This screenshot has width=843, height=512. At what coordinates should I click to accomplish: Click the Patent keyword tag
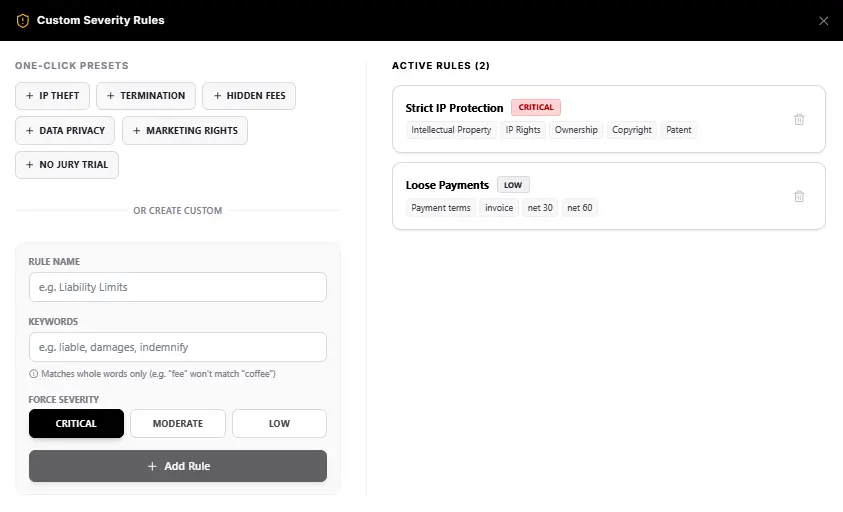[678, 130]
